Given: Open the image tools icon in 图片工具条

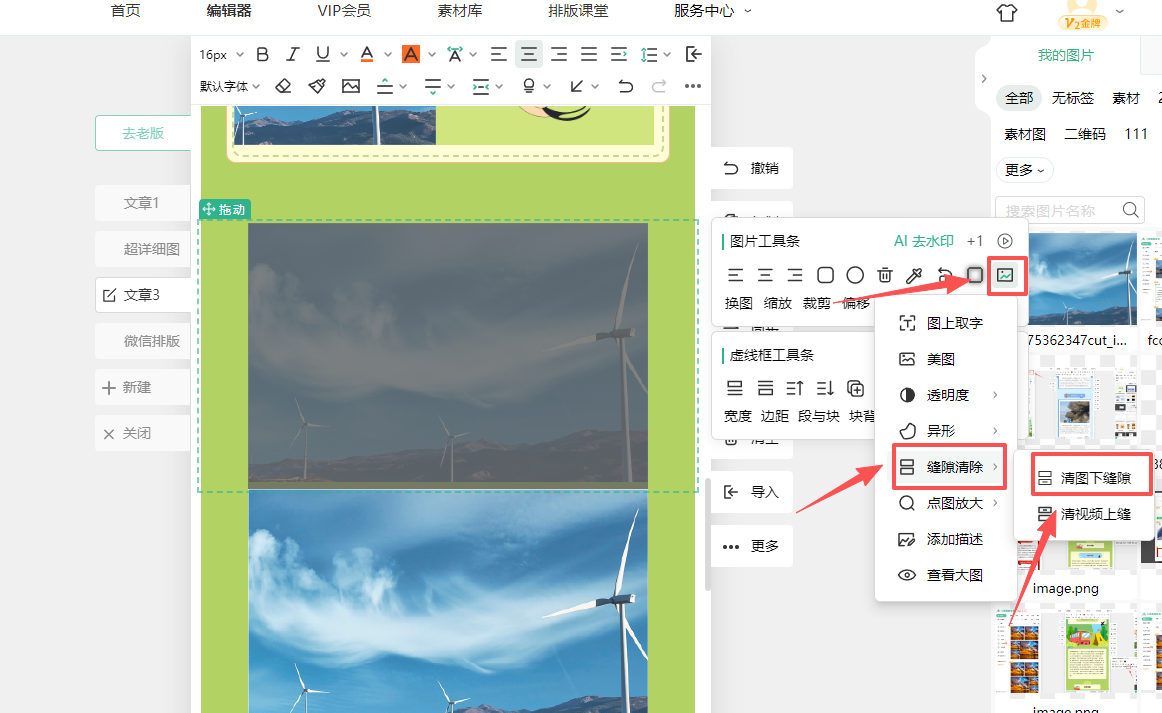Looking at the screenshot, I should (x=1005, y=275).
